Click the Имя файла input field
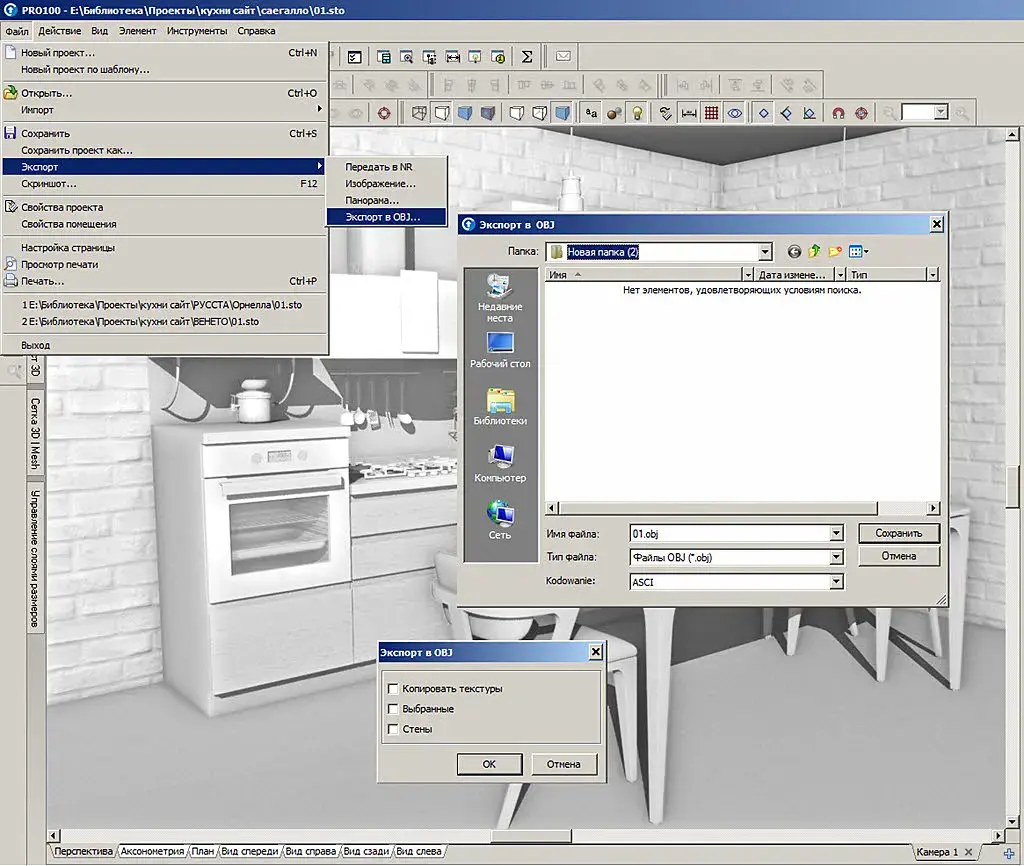 tap(729, 534)
